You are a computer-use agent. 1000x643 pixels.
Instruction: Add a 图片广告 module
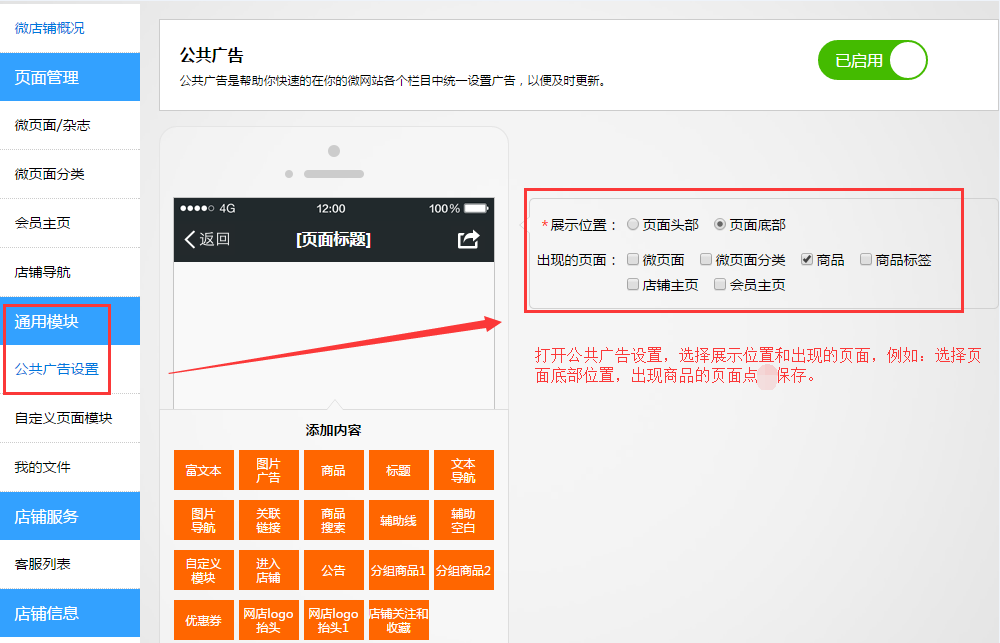[x=268, y=470]
